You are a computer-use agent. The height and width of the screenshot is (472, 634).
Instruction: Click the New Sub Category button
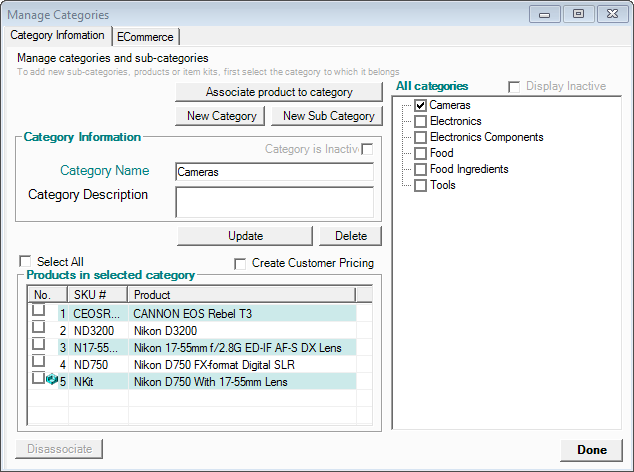coord(327,116)
